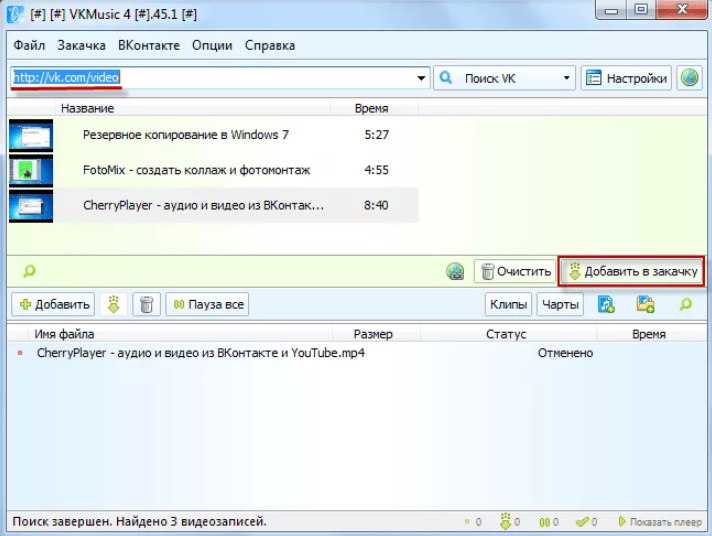Click duration 5:27 in results

click(376, 135)
